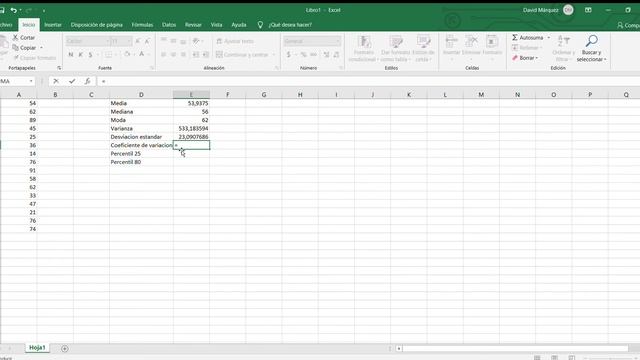640x360 pixels.
Task: Click the ribbon display options icon
Action: pyautogui.click(x=588, y=10)
